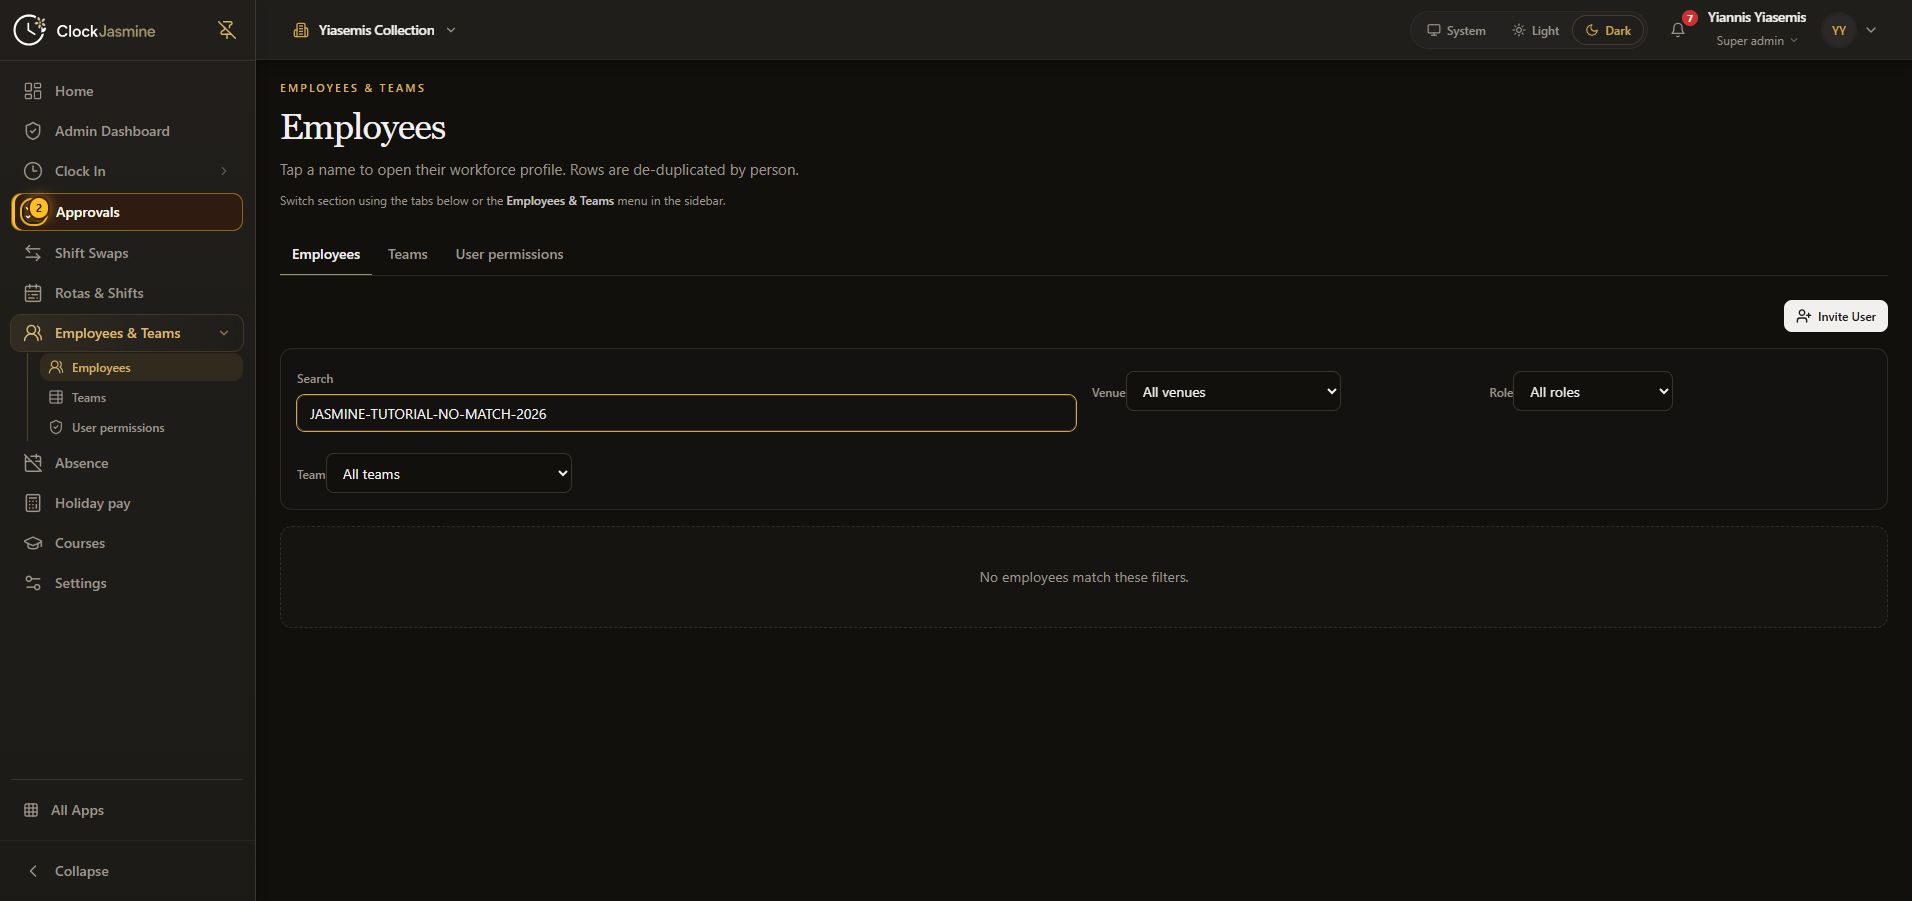
Task: Switch theme to Light
Action: click(x=1535, y=30)
